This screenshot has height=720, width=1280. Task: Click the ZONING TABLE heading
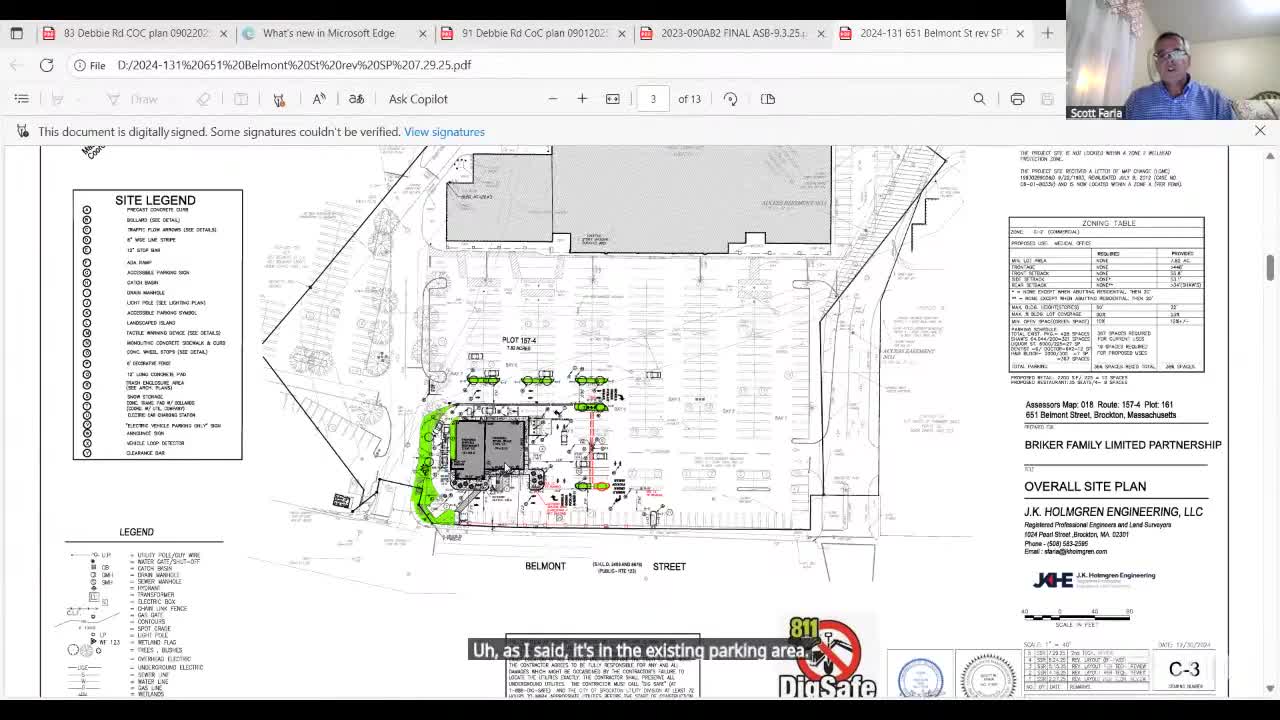1109,223
